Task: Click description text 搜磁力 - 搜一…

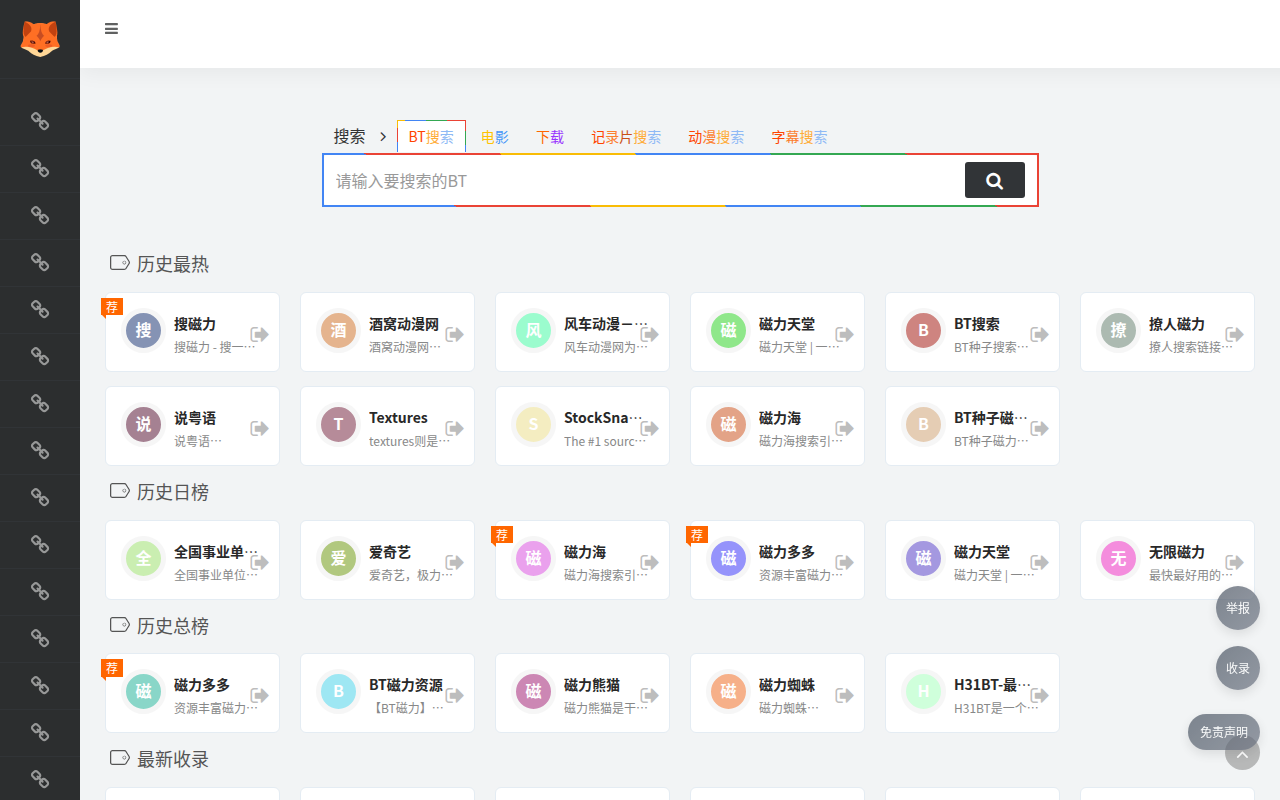Action: click(x=215, y=347)
